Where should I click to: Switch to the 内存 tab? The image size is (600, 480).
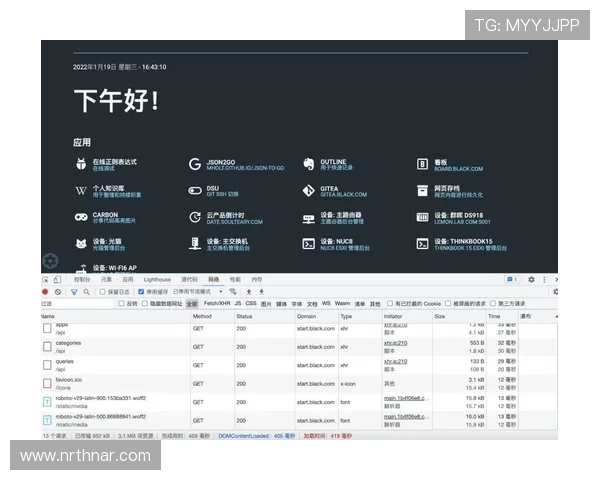click(x=257, y=280)
